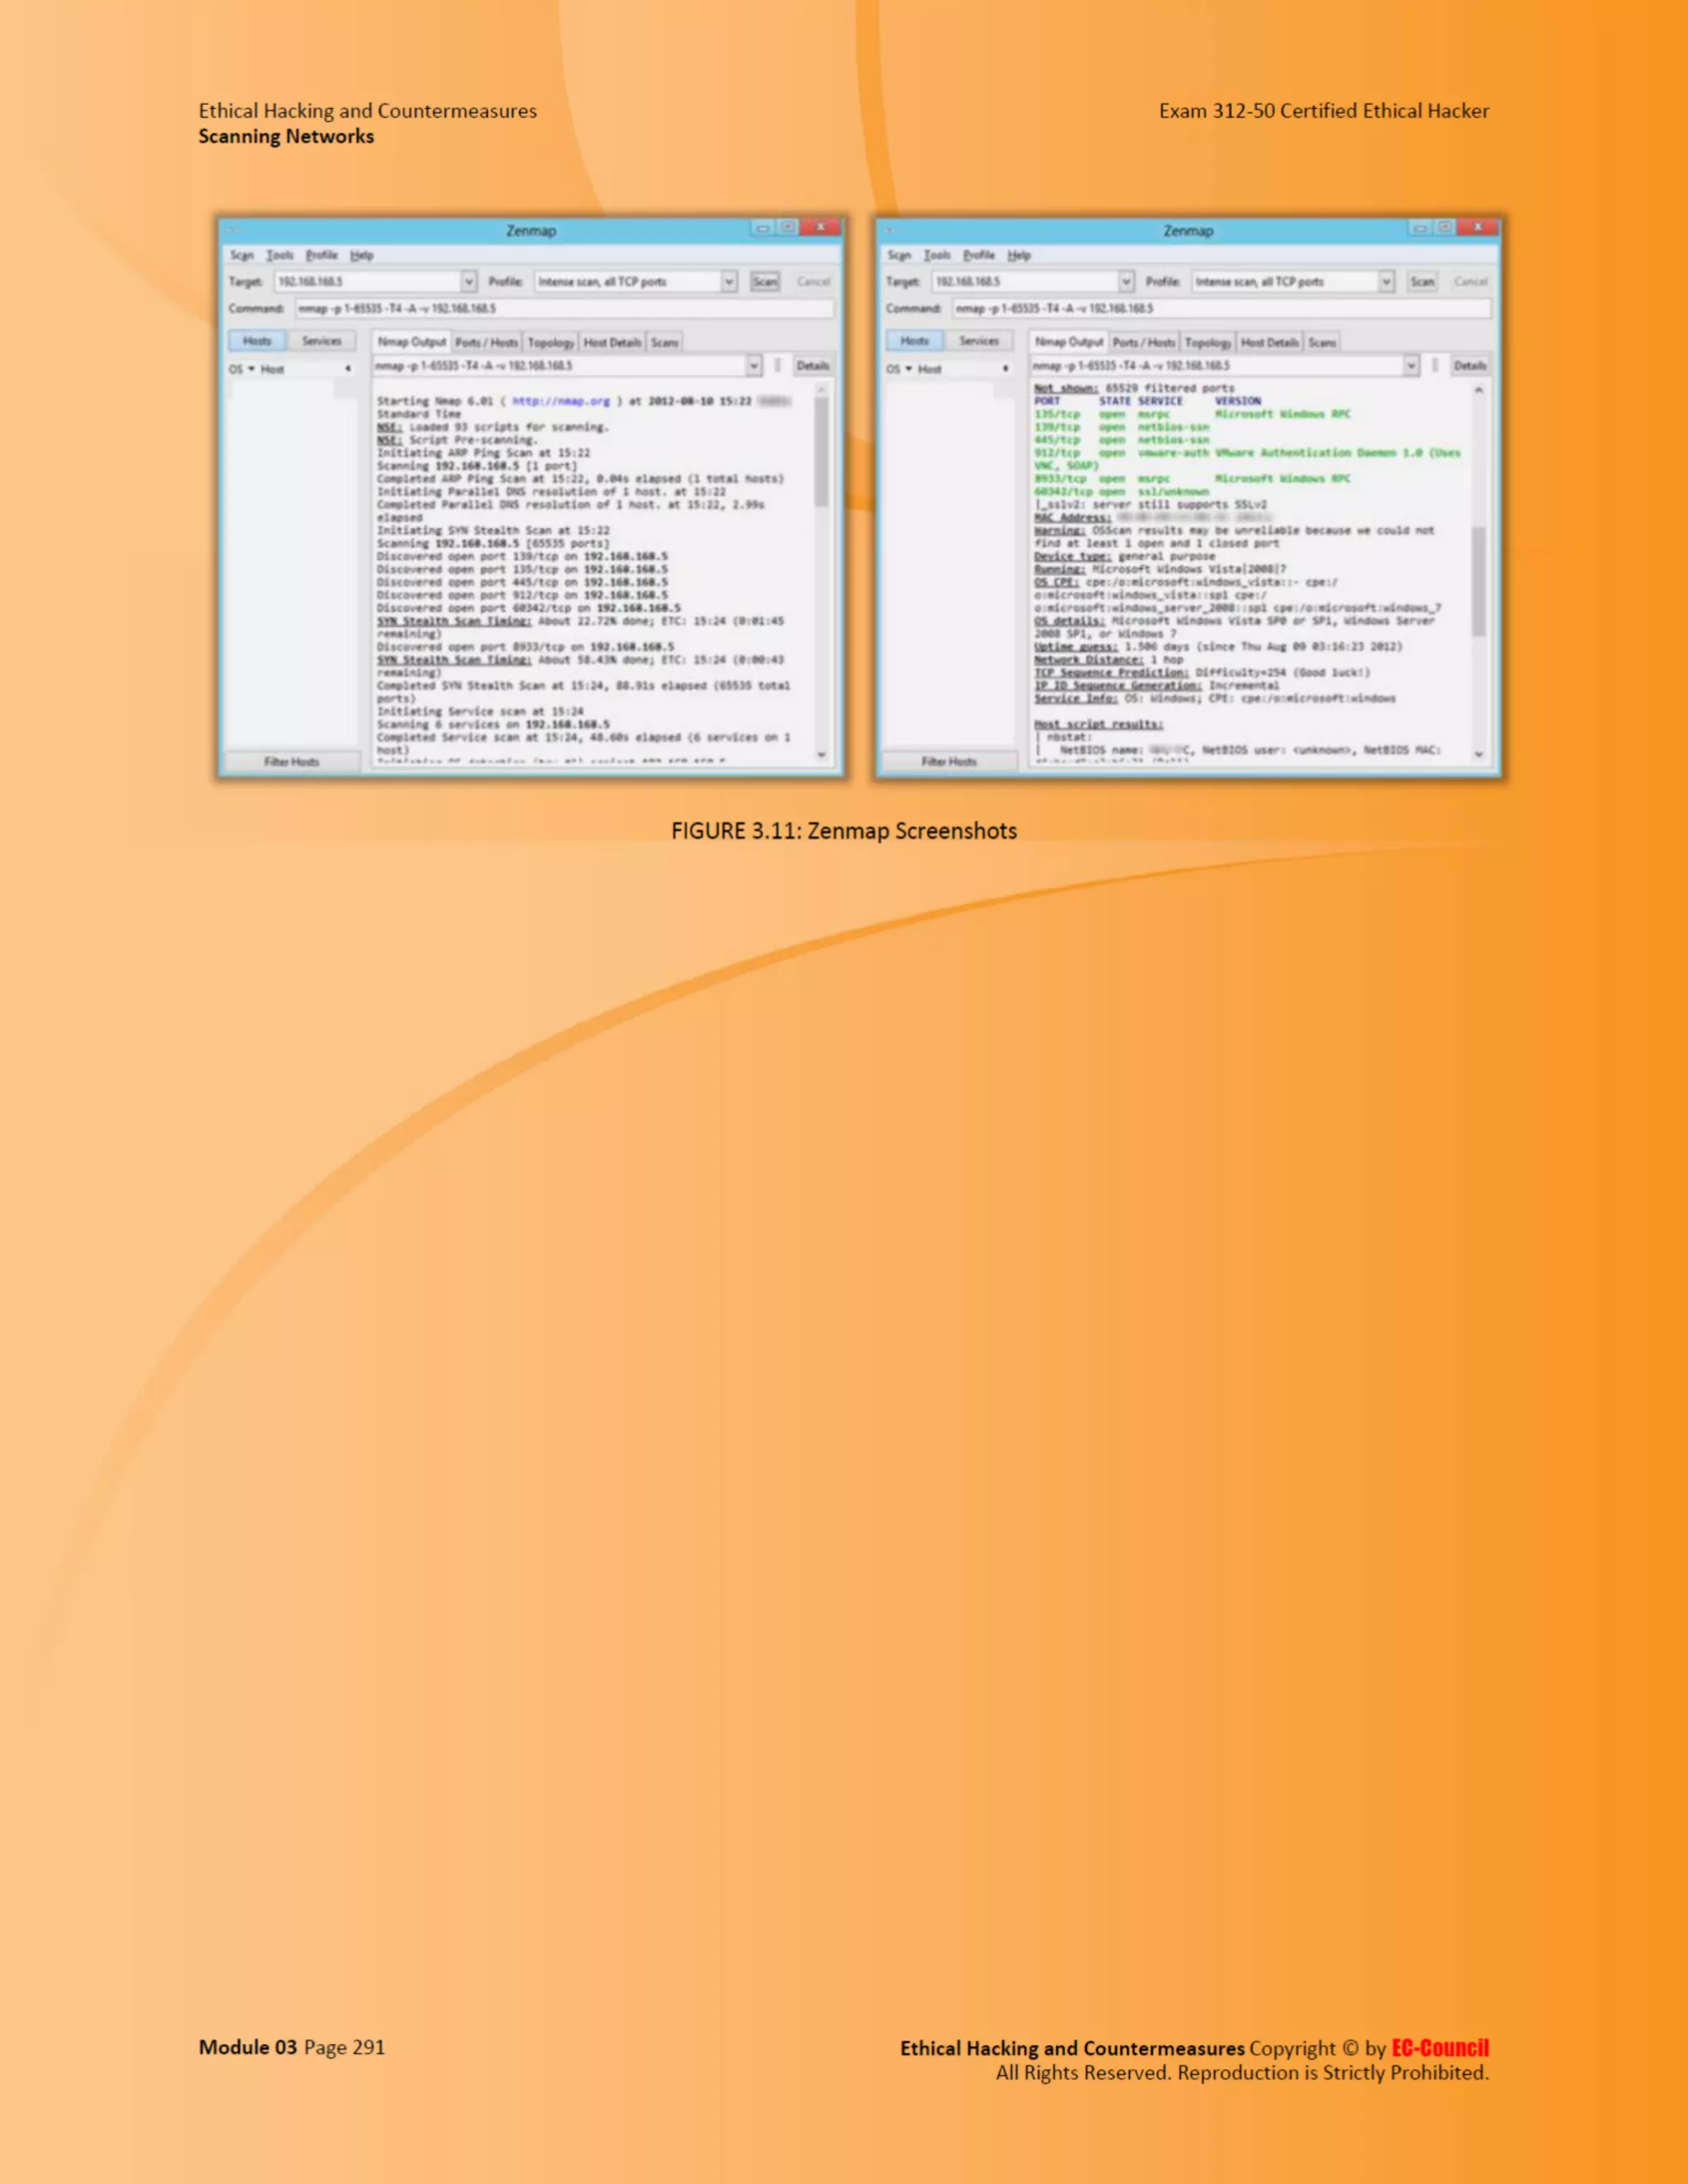
Task: Click the scroll-down arrow in right window output
Action: click(1479, 756)
